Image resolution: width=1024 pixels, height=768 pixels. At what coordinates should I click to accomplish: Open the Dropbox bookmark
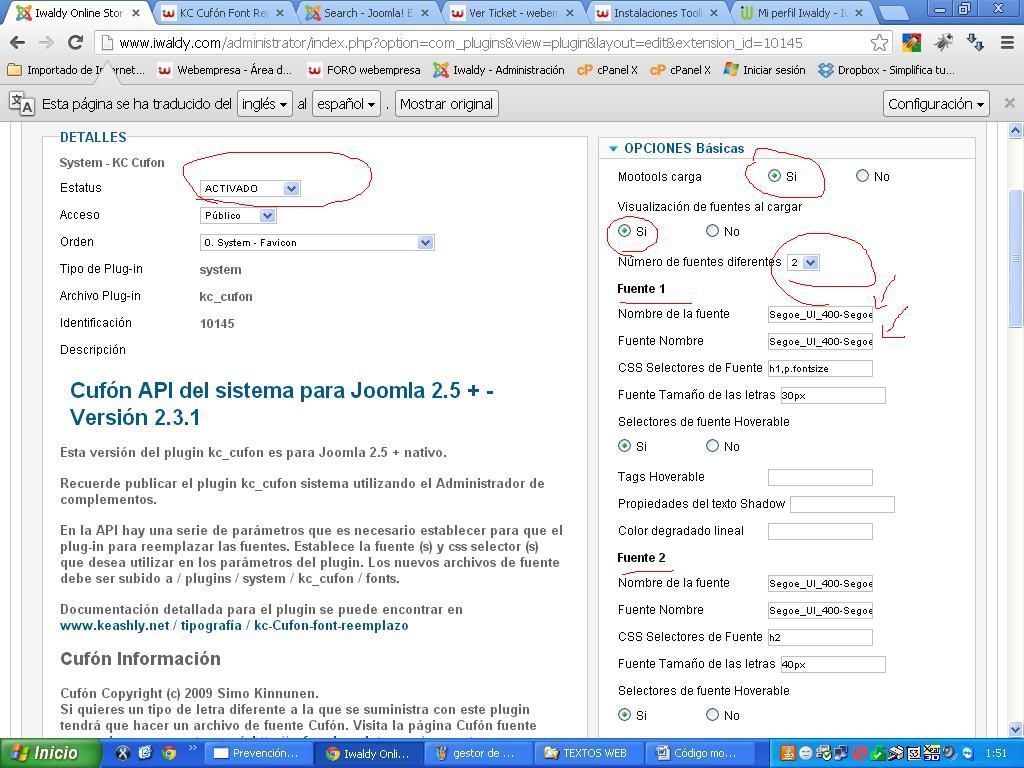886,70
